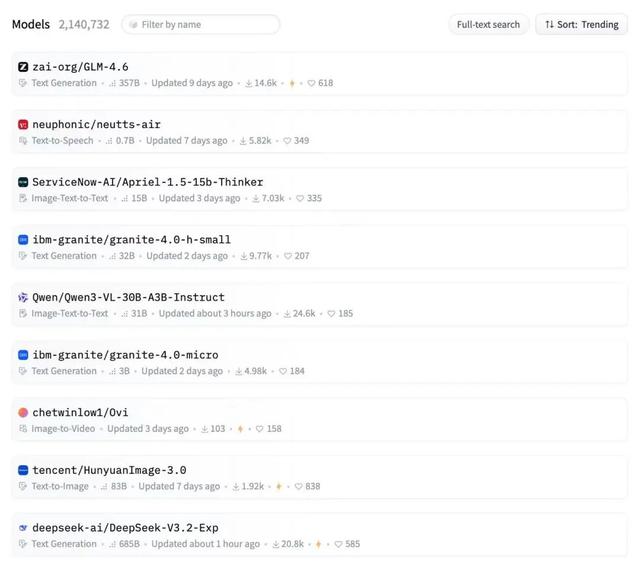
Task: Click the ServiceNow-AI avatar icon
Action: tap(23, 182)
